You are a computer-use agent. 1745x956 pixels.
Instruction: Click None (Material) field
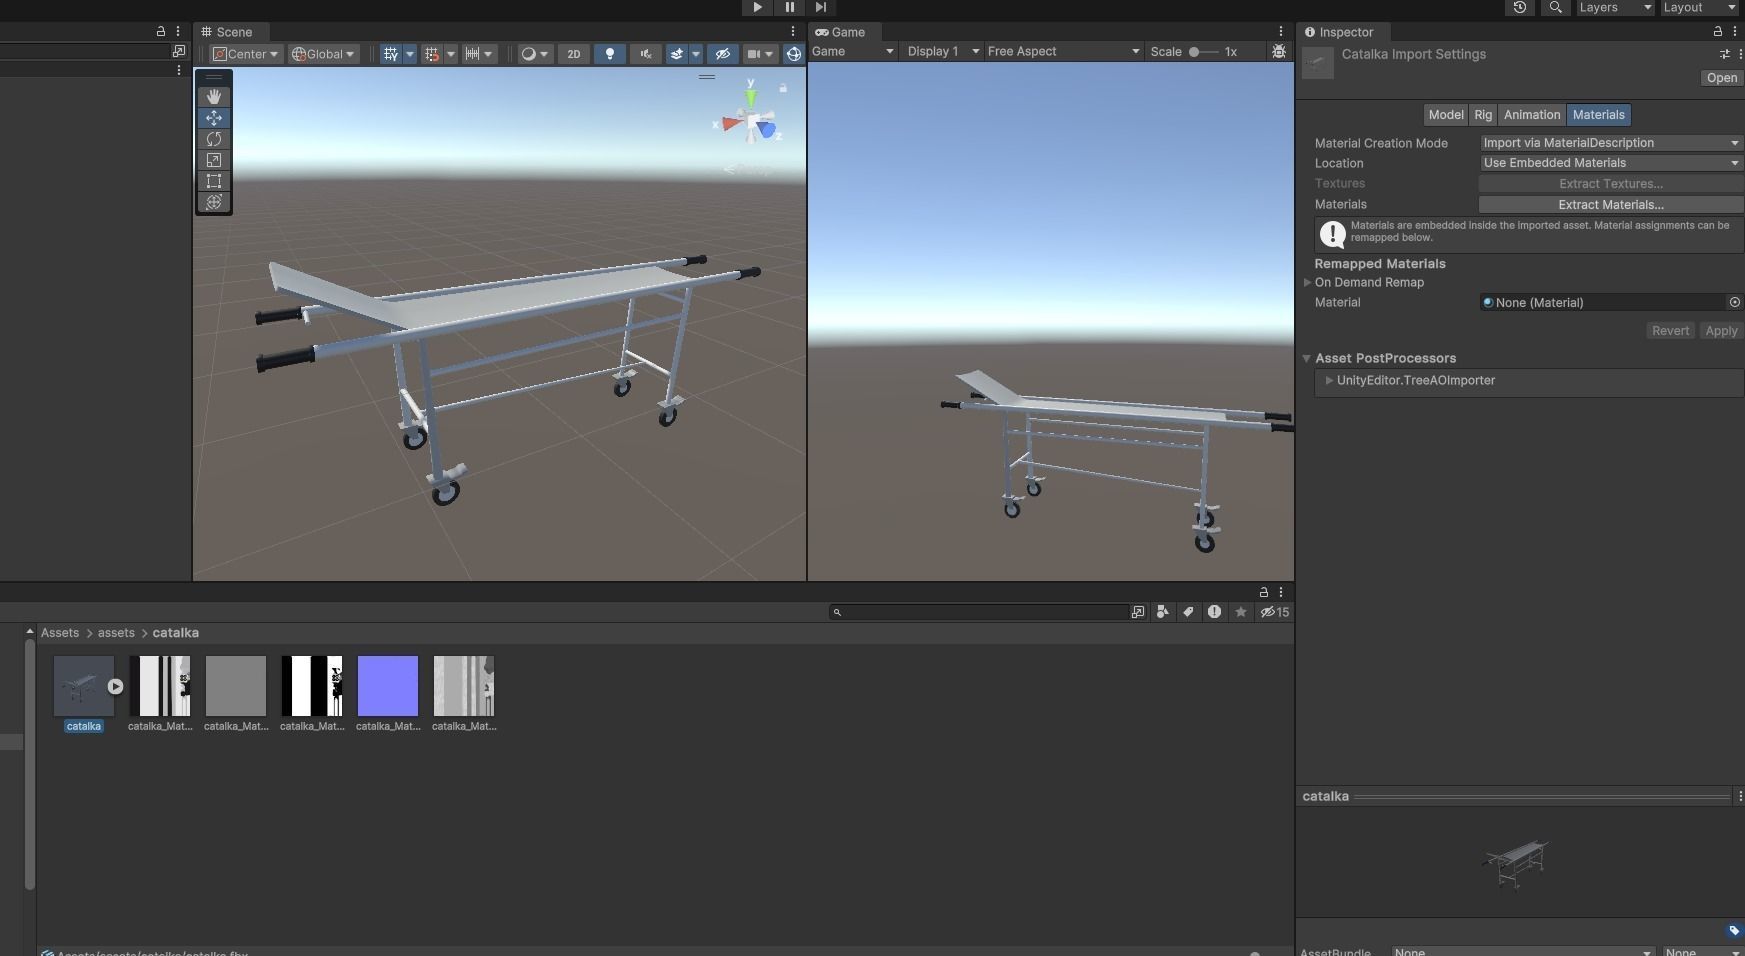tap(1603, 302)
